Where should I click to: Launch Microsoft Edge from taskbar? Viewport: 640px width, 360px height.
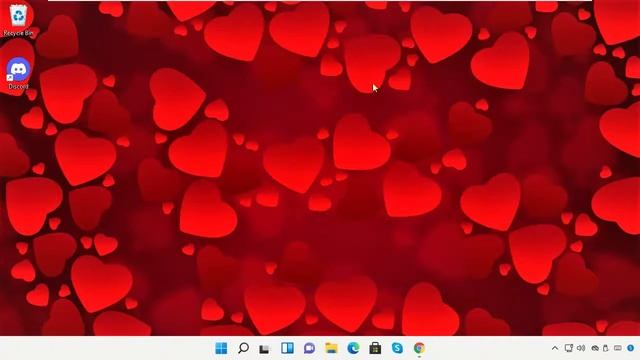point(353,348)
